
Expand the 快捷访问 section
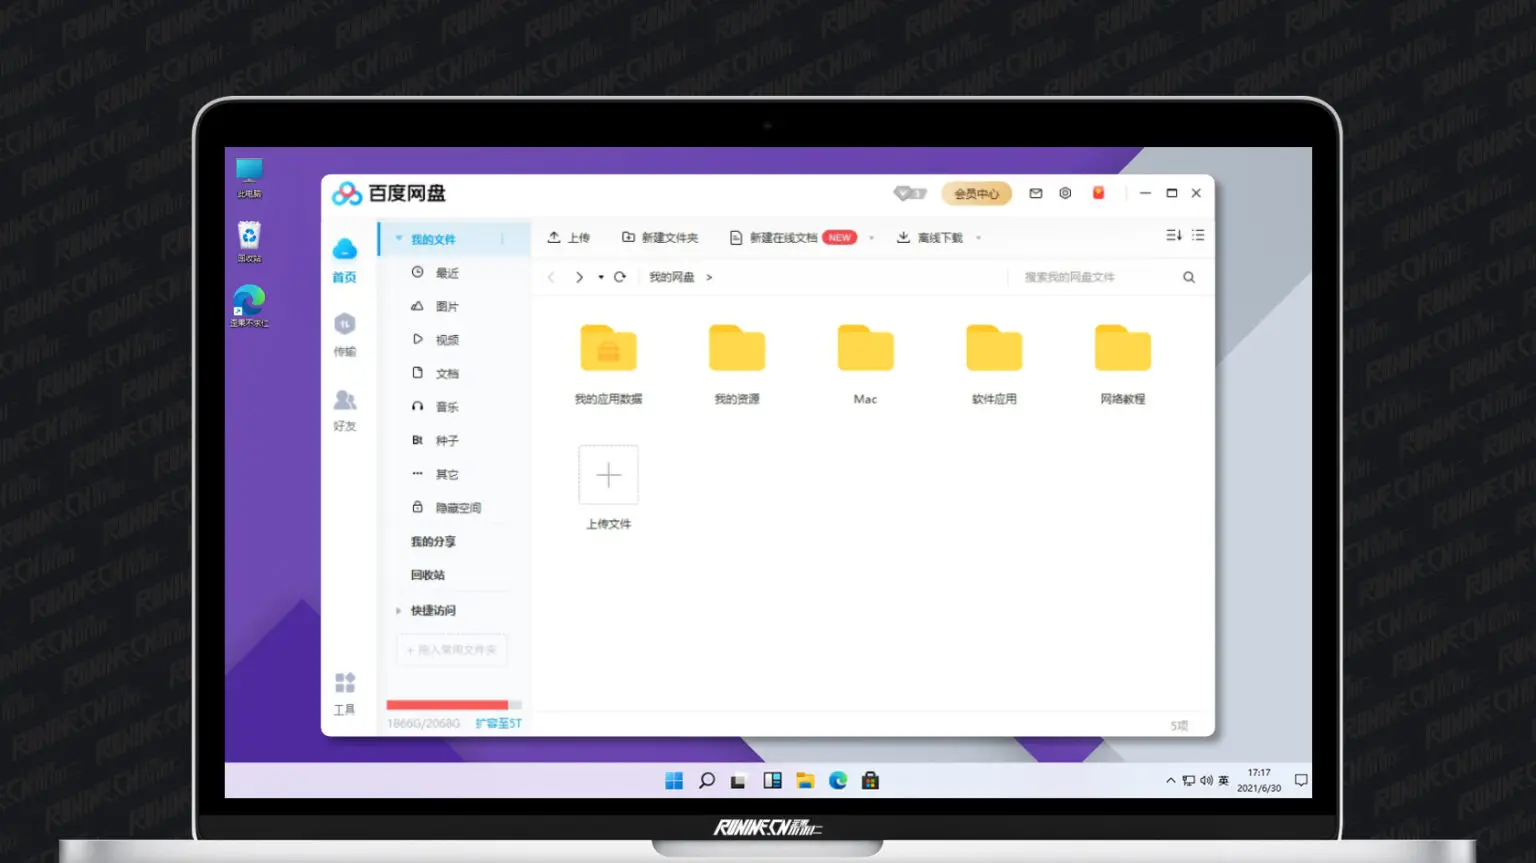tap(399, 610)
